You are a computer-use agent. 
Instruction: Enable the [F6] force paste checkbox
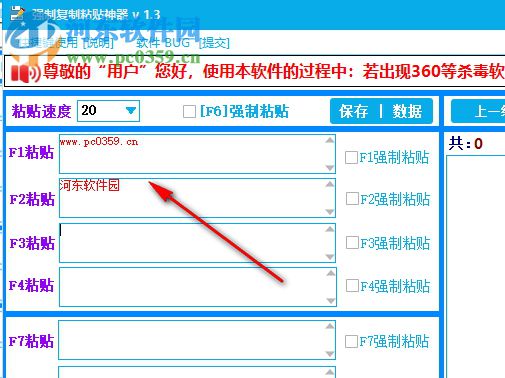[x=189, y=112]
